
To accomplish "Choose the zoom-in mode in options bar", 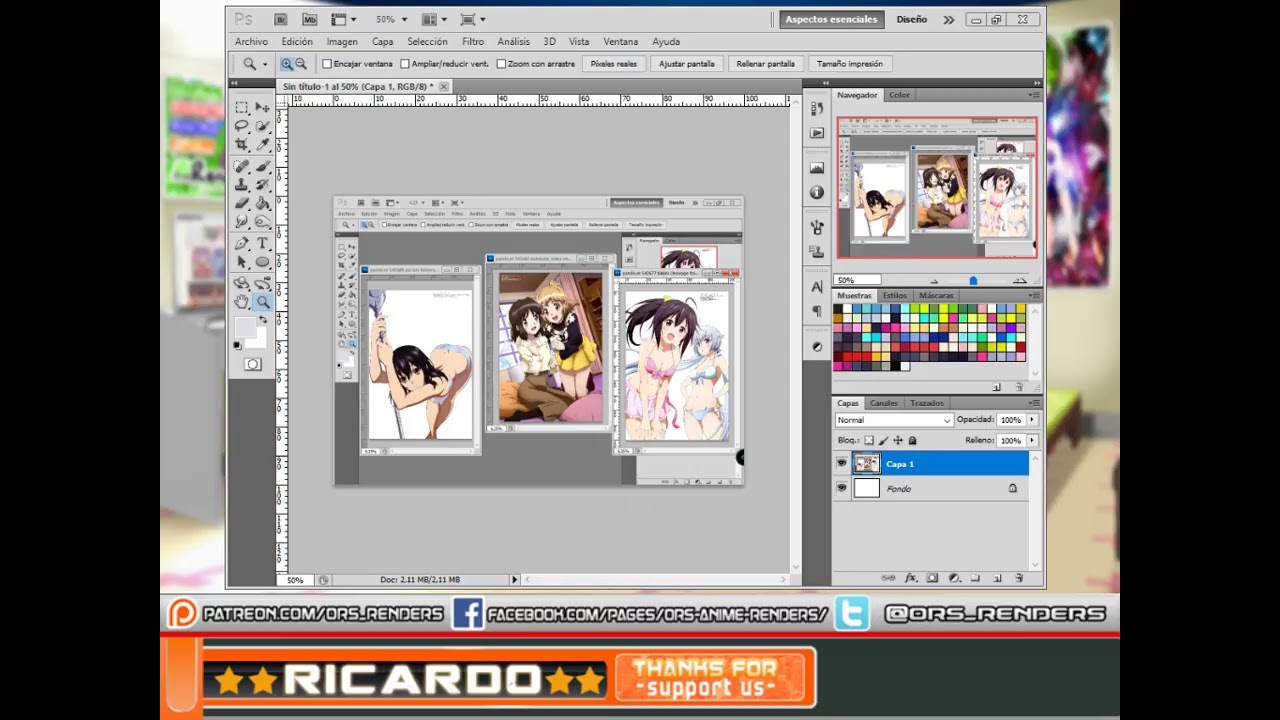I will (286, 64).
